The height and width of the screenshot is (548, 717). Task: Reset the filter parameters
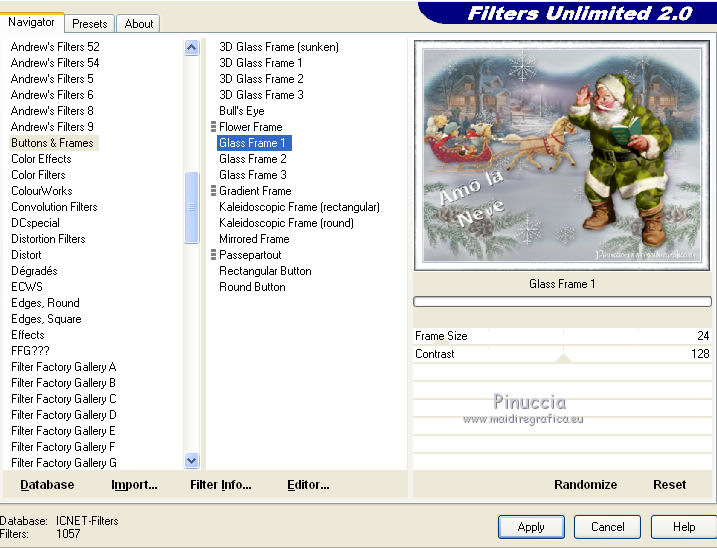(669, 484)
